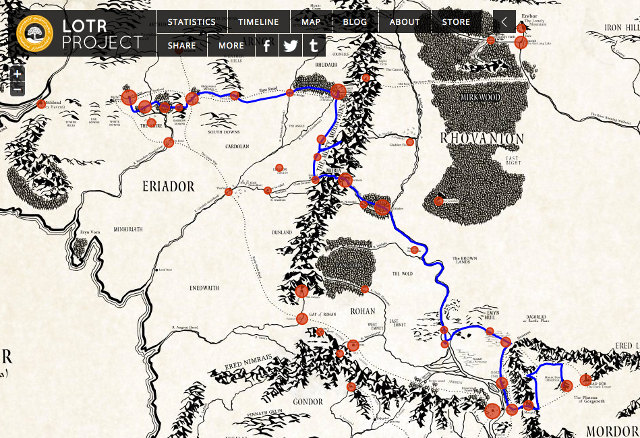Zoom out the map with minus button
This screenshot has width=640, height=438.
click(x=17, y=89)
